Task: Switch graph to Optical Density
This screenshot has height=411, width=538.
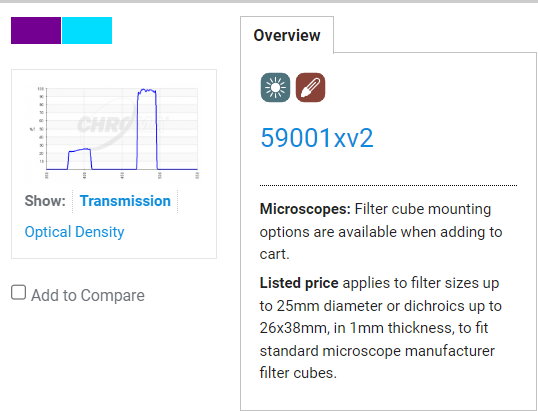Action: coord(74,232)
